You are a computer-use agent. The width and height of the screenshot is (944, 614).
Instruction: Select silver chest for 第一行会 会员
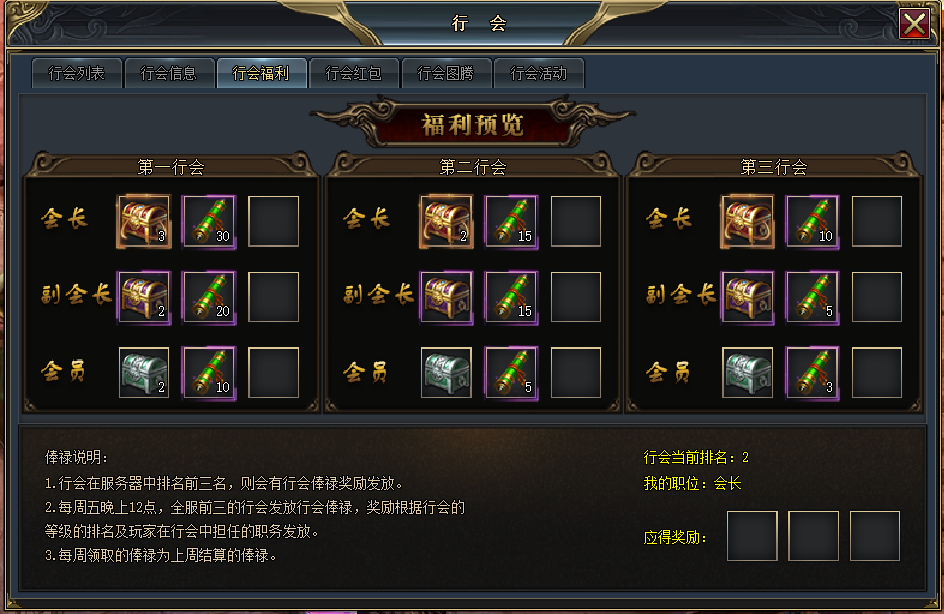(x=144, y=373)
